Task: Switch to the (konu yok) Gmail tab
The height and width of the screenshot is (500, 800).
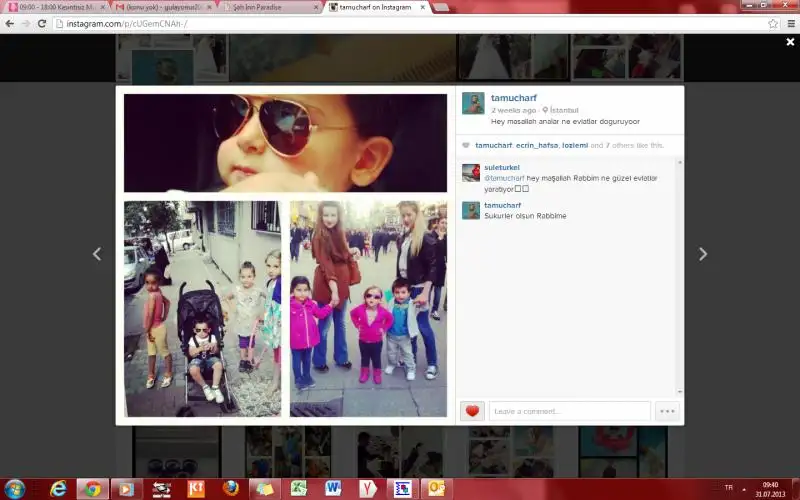Action: coord(162,7)
